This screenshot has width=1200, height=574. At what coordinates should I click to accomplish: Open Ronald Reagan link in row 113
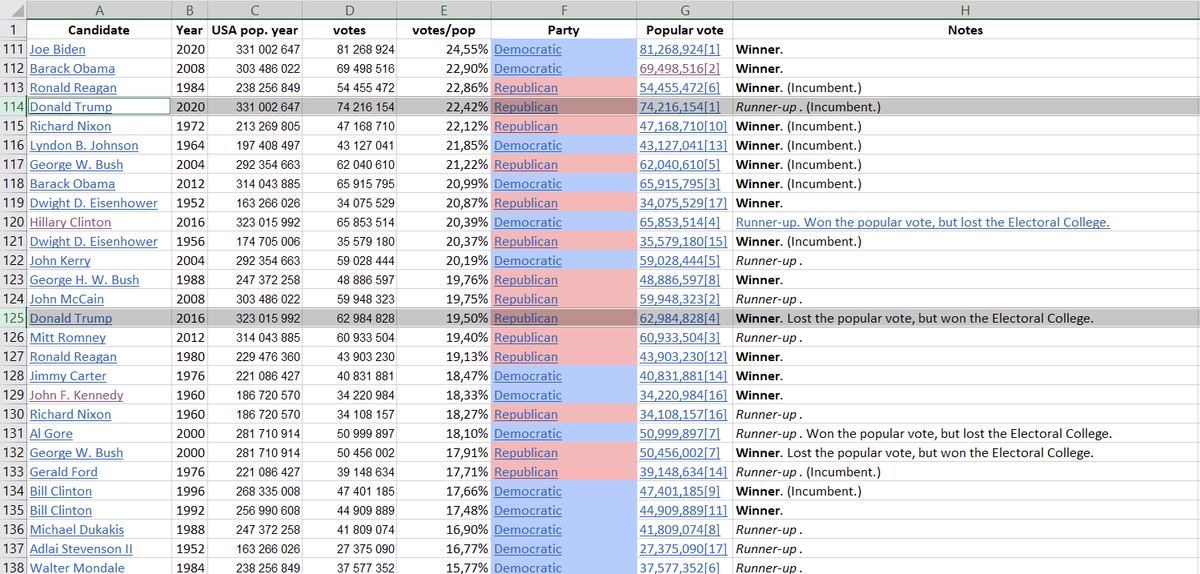tap(73, 88)
